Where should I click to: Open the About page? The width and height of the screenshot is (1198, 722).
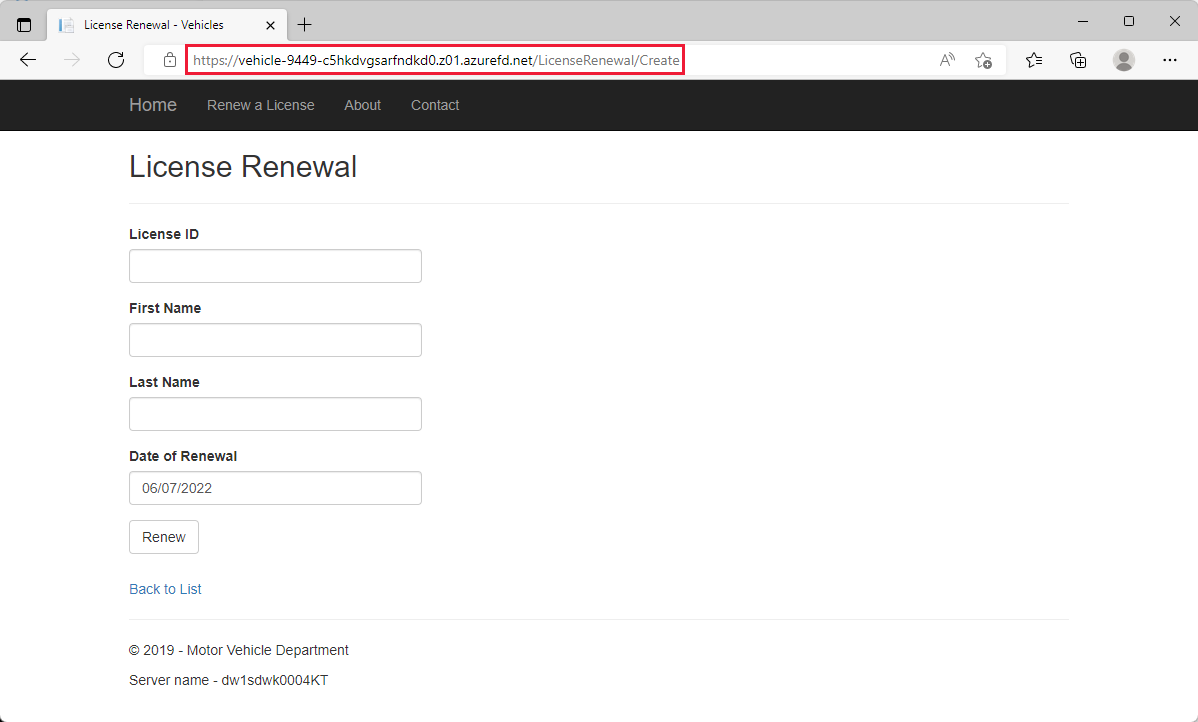coord(362,105)
